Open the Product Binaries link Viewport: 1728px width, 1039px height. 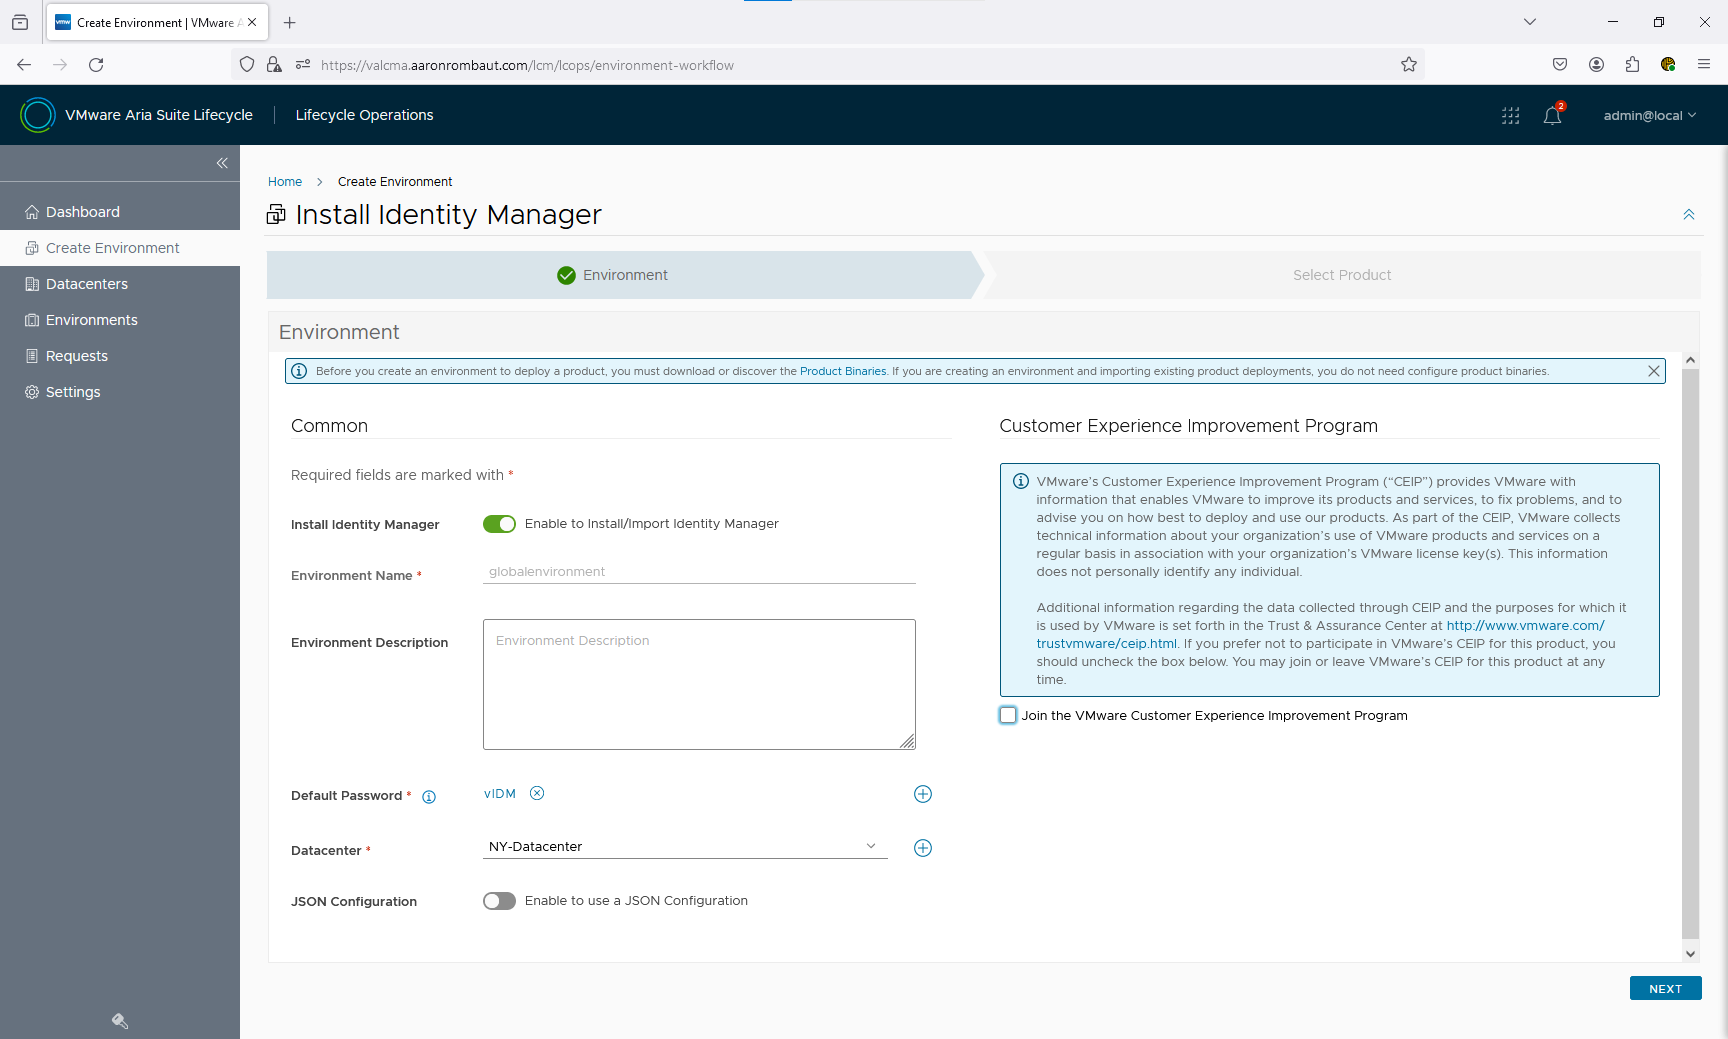tap(843, 370)
